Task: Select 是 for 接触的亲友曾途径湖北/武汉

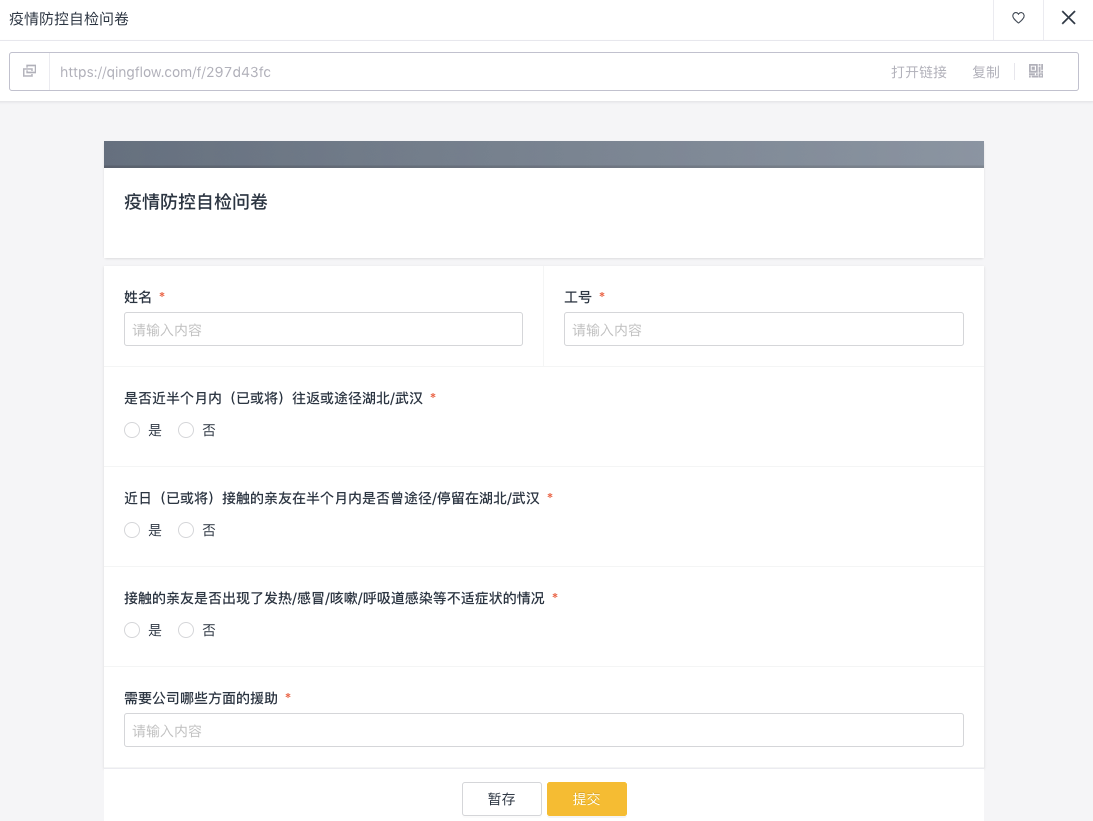Action: click(x=132, y=530)
